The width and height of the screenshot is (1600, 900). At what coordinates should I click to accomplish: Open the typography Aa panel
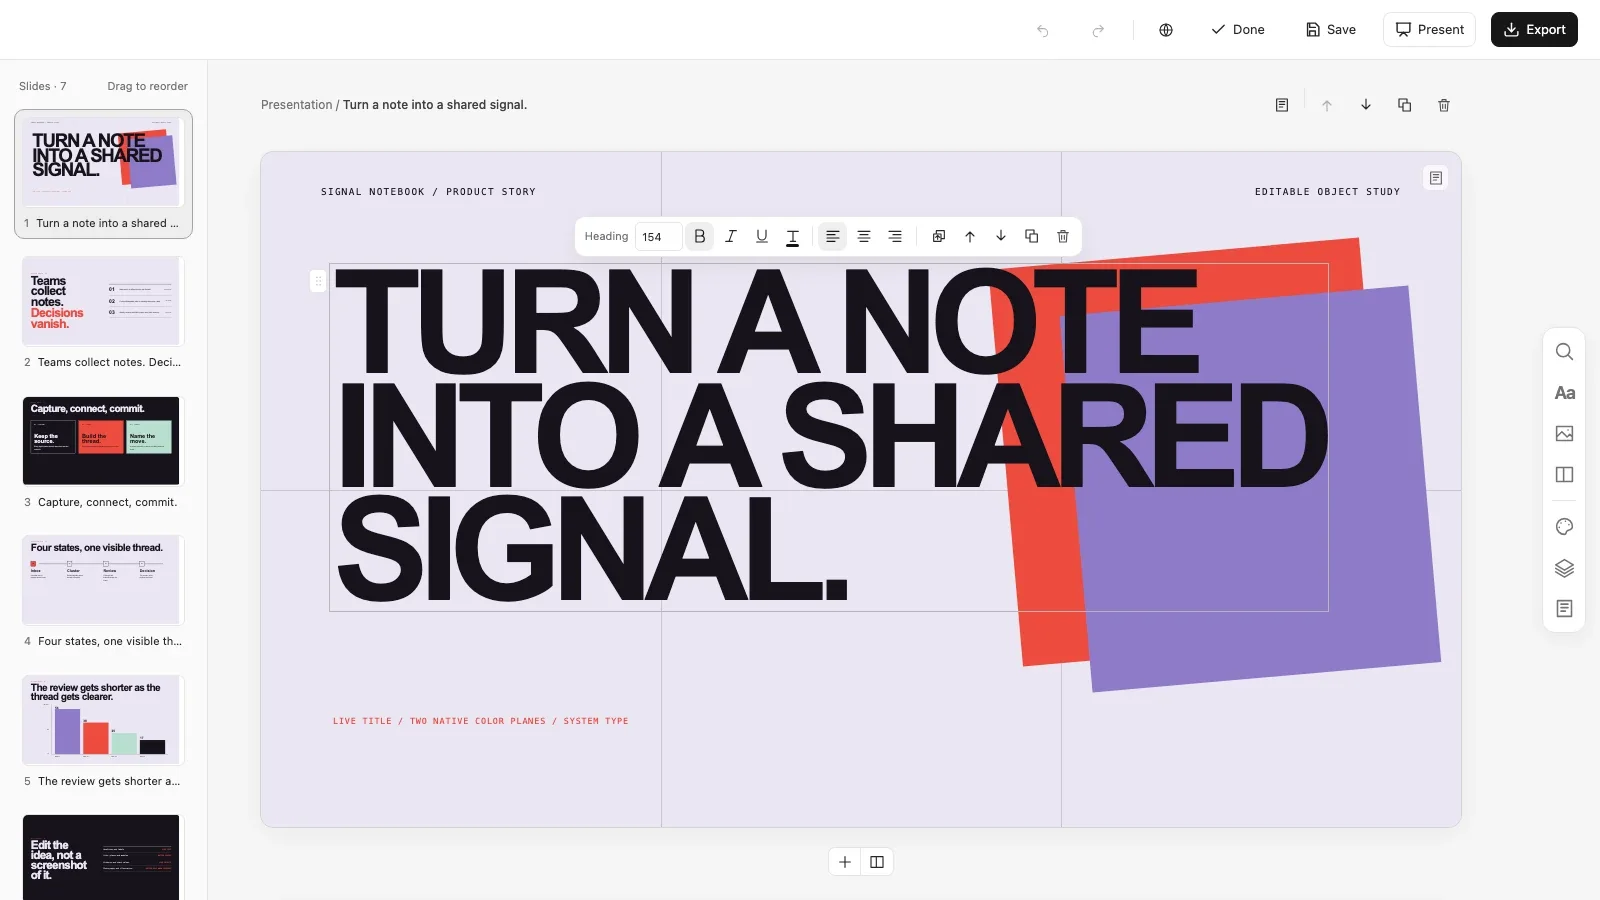1565,393
